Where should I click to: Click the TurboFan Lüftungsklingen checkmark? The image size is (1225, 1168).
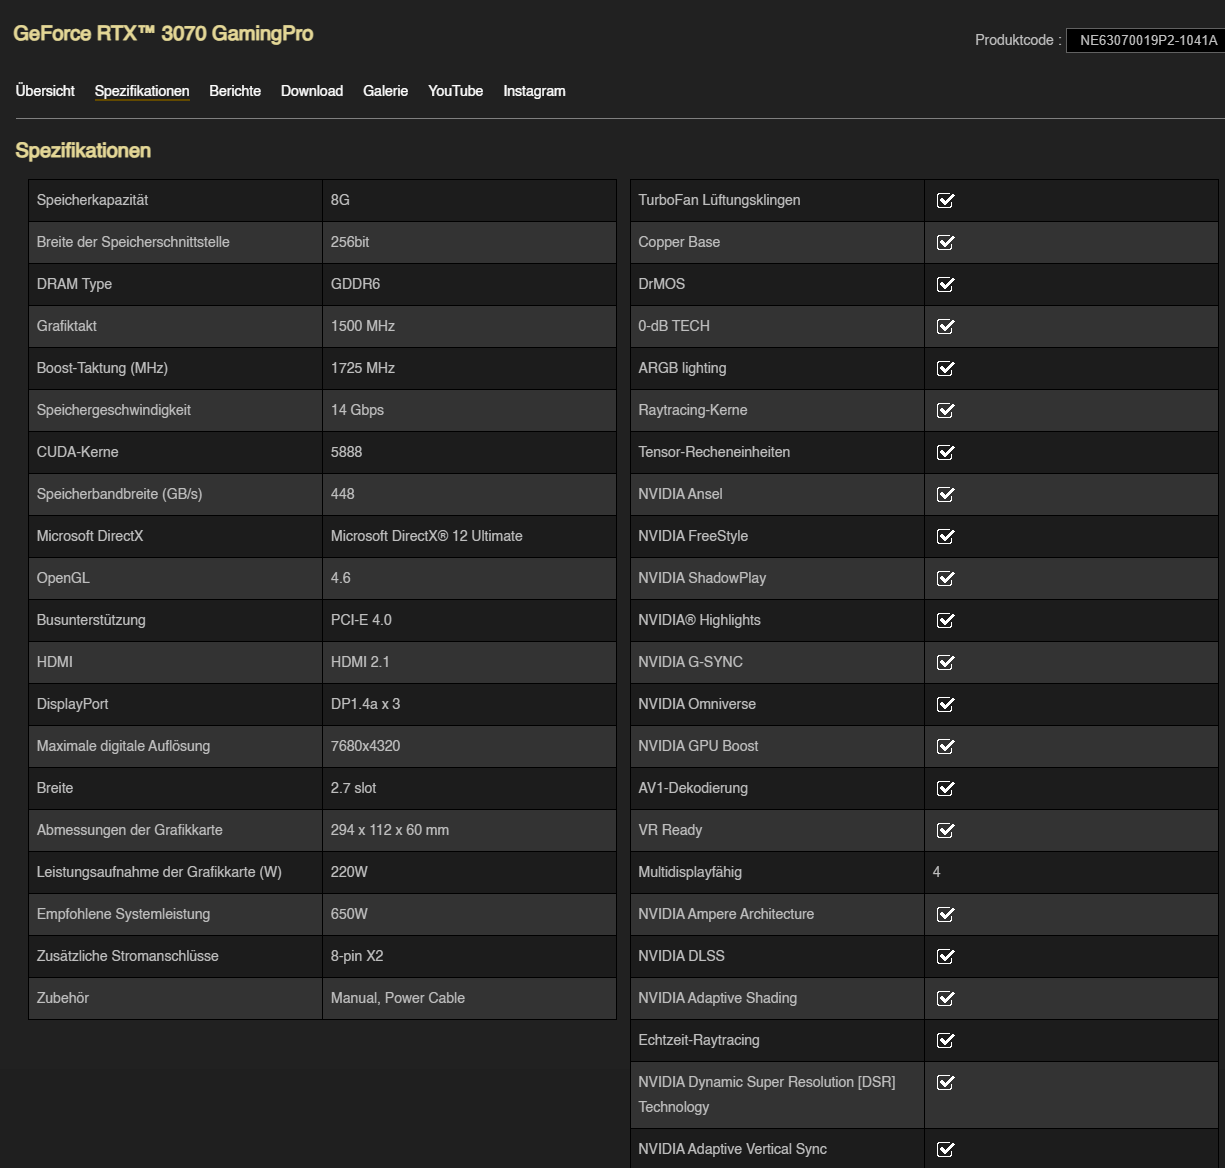[946, 200]
